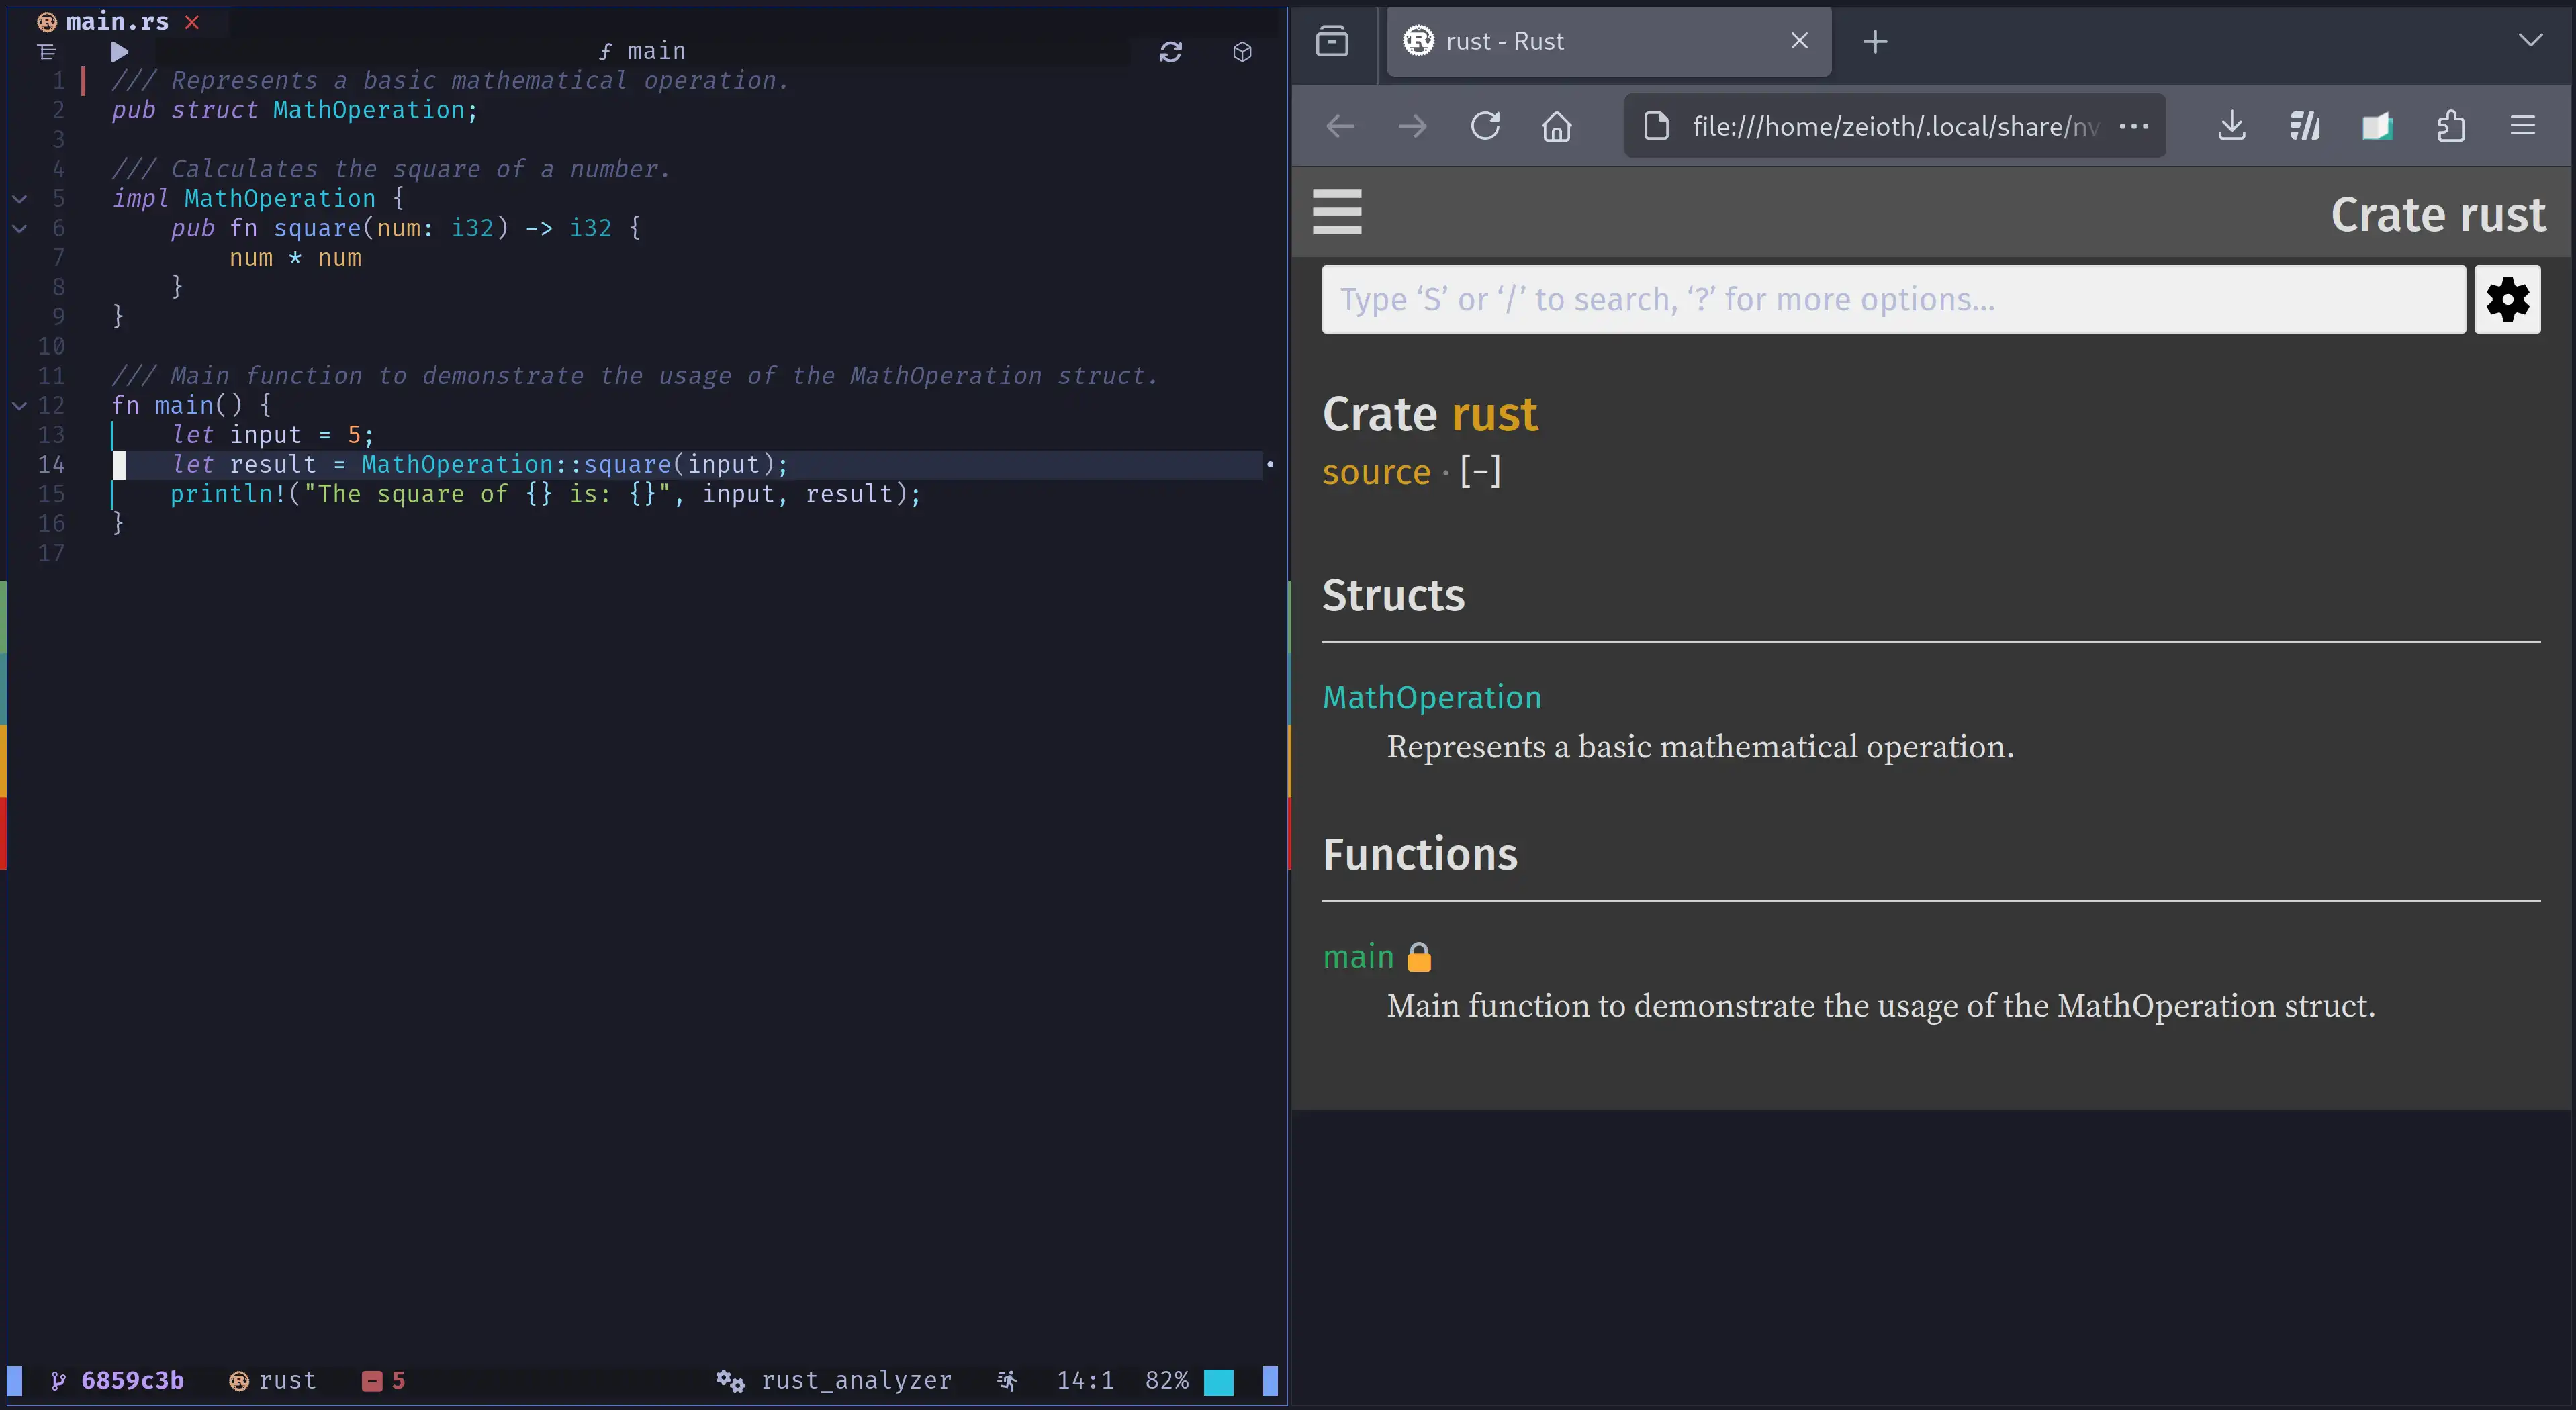Click the orange 'rust' crate name heading

[x=1494, y=414]
